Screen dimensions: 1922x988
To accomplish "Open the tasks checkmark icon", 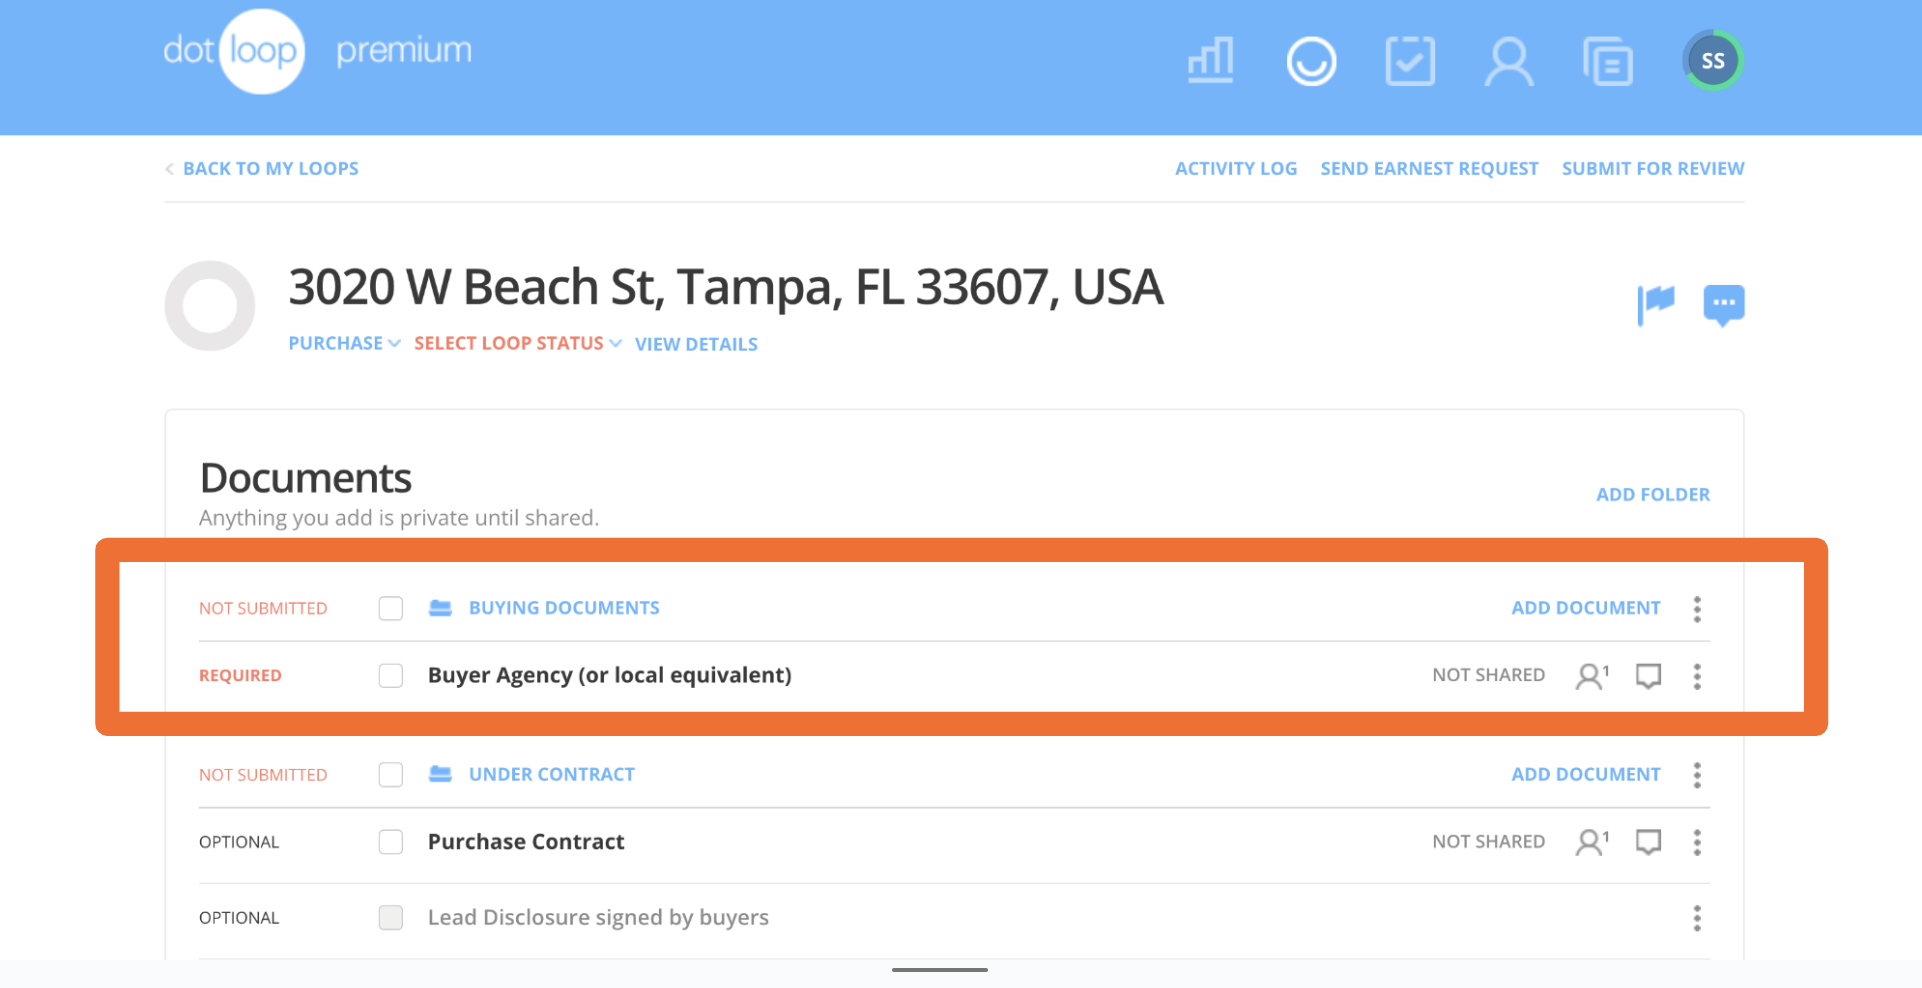I will coord(1410,61).
